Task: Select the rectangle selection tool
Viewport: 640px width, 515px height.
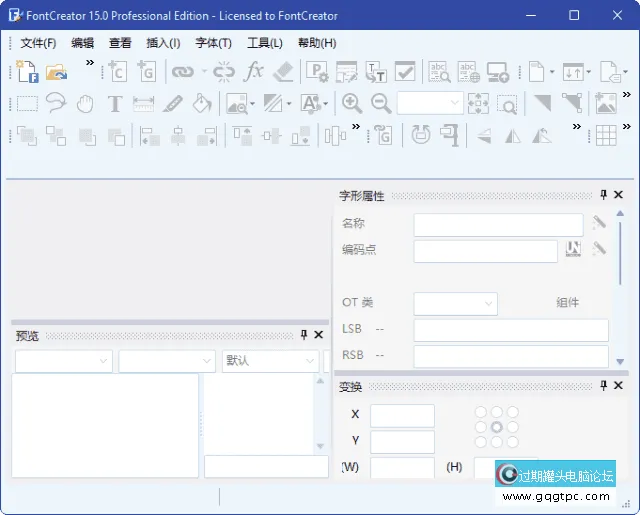Action: [27, 104]
